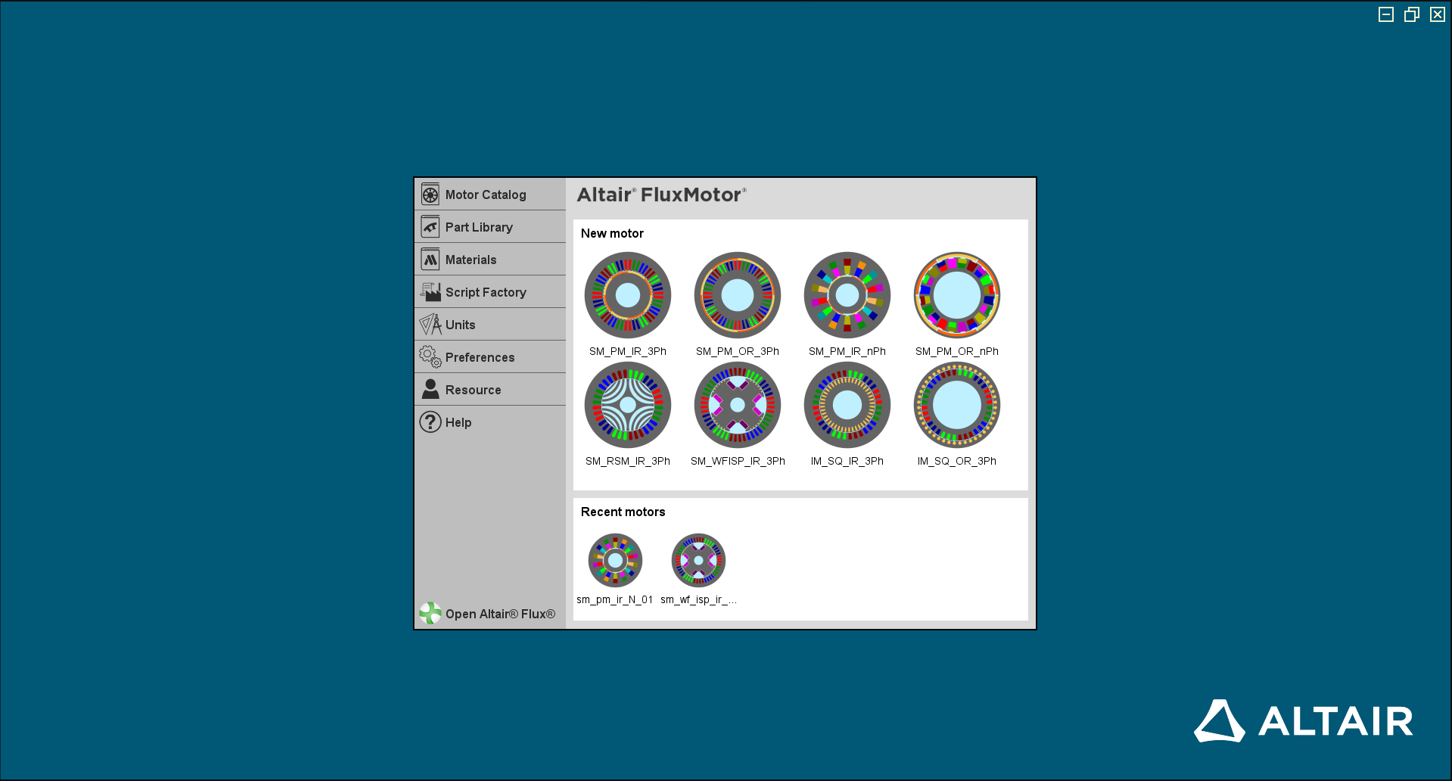Open recent motor sm_pm_ir_N_01
This screenshot has height=783, width=1452.
[x=615, y=561]
